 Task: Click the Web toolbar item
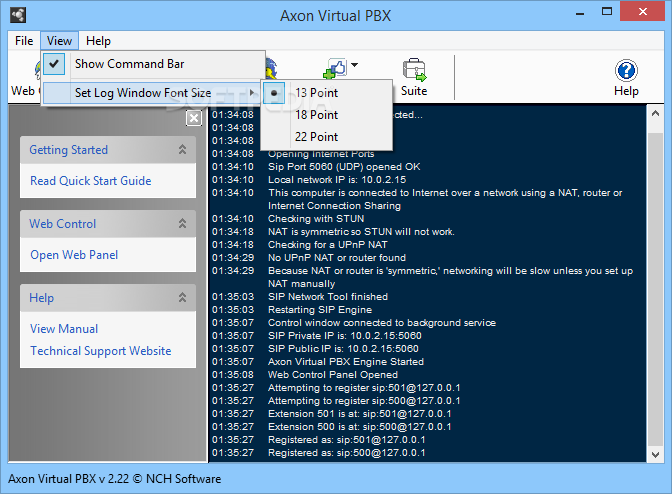pos(25,77)
